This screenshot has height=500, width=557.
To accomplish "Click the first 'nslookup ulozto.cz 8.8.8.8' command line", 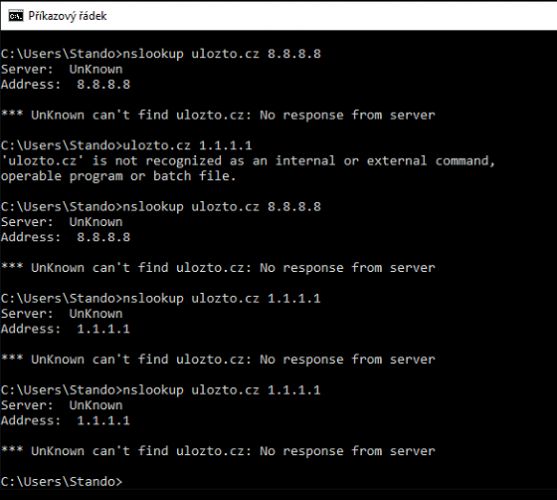I will [161, 54].
